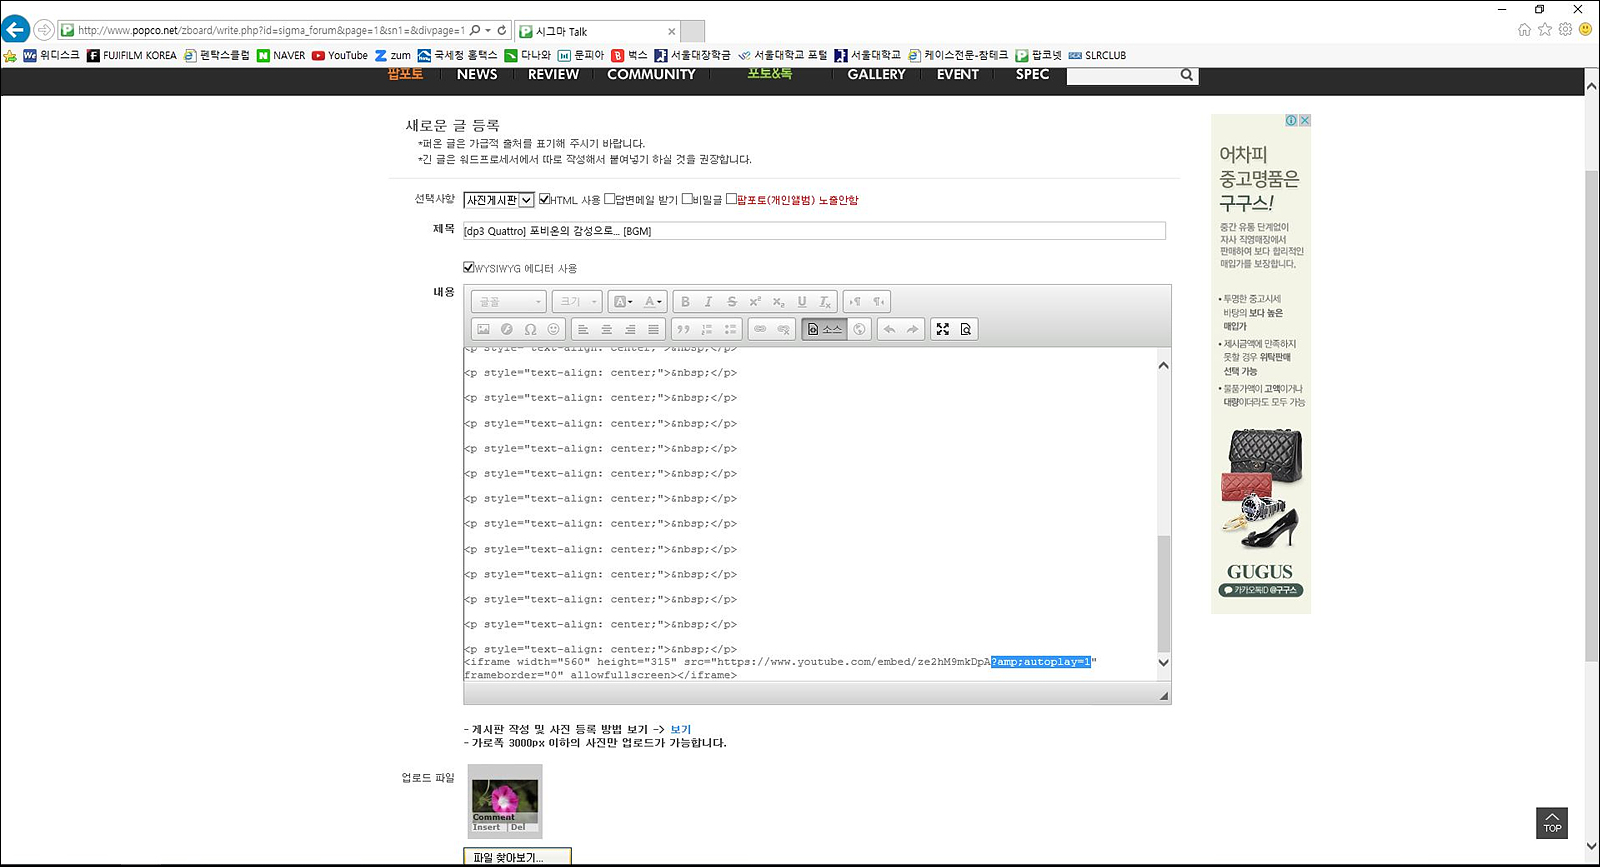Preview the post with the preview icon

tap(965, 329)
